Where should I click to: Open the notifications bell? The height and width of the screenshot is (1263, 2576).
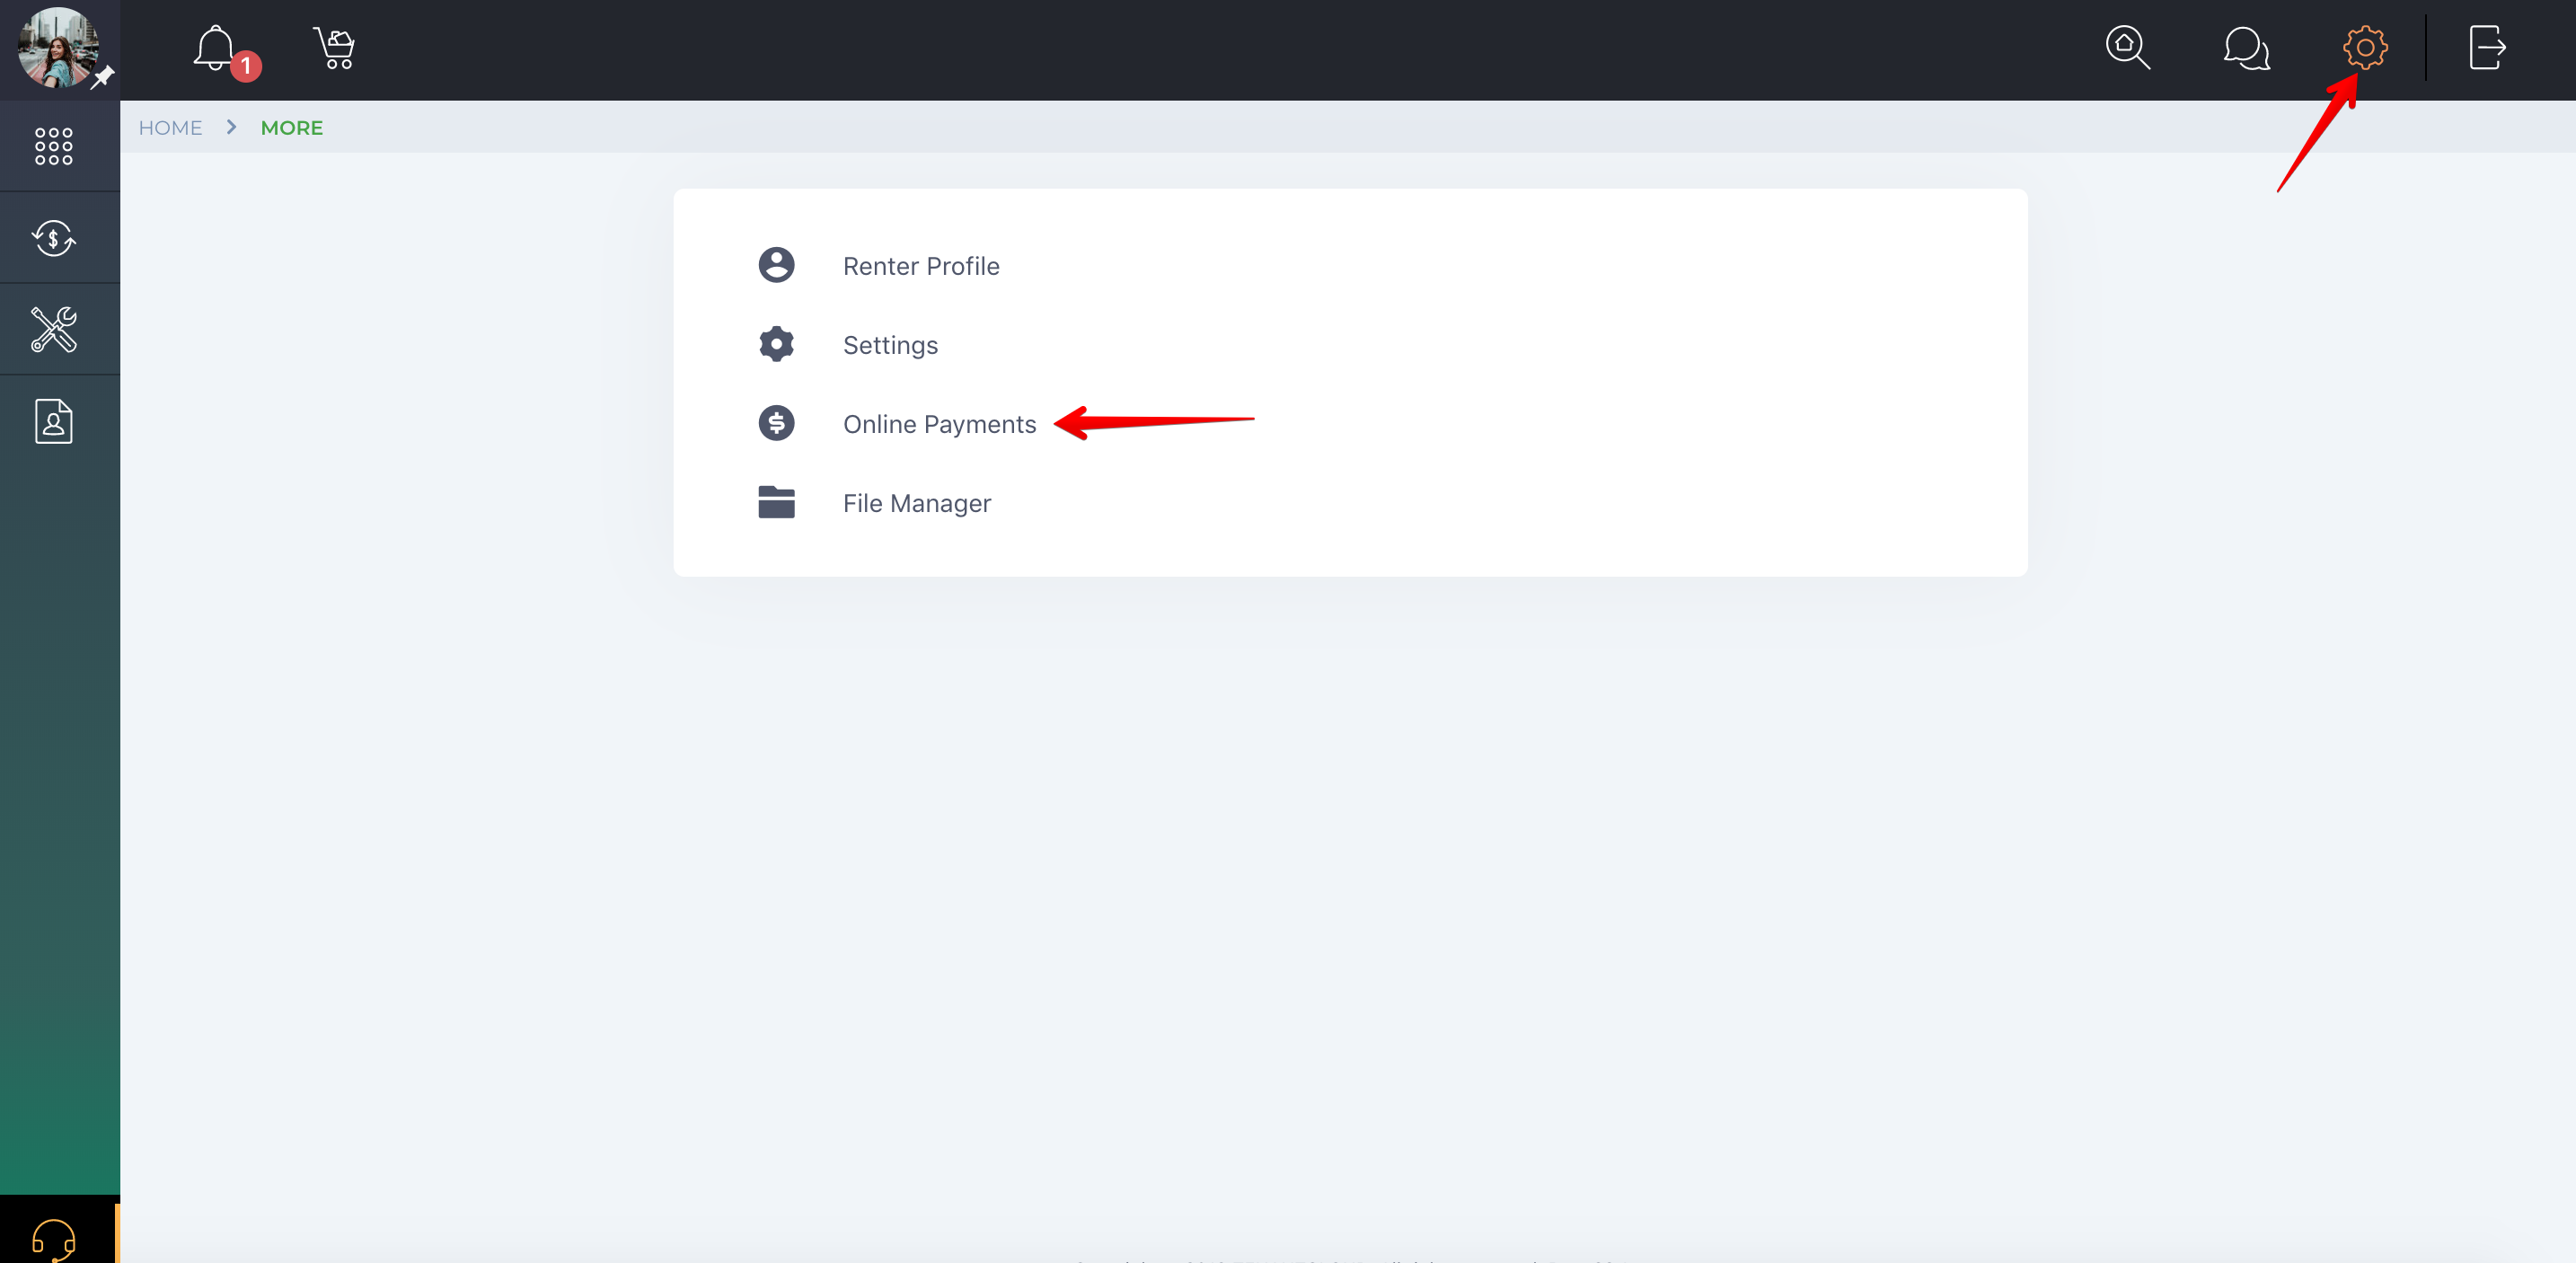(x=215, y=47)
